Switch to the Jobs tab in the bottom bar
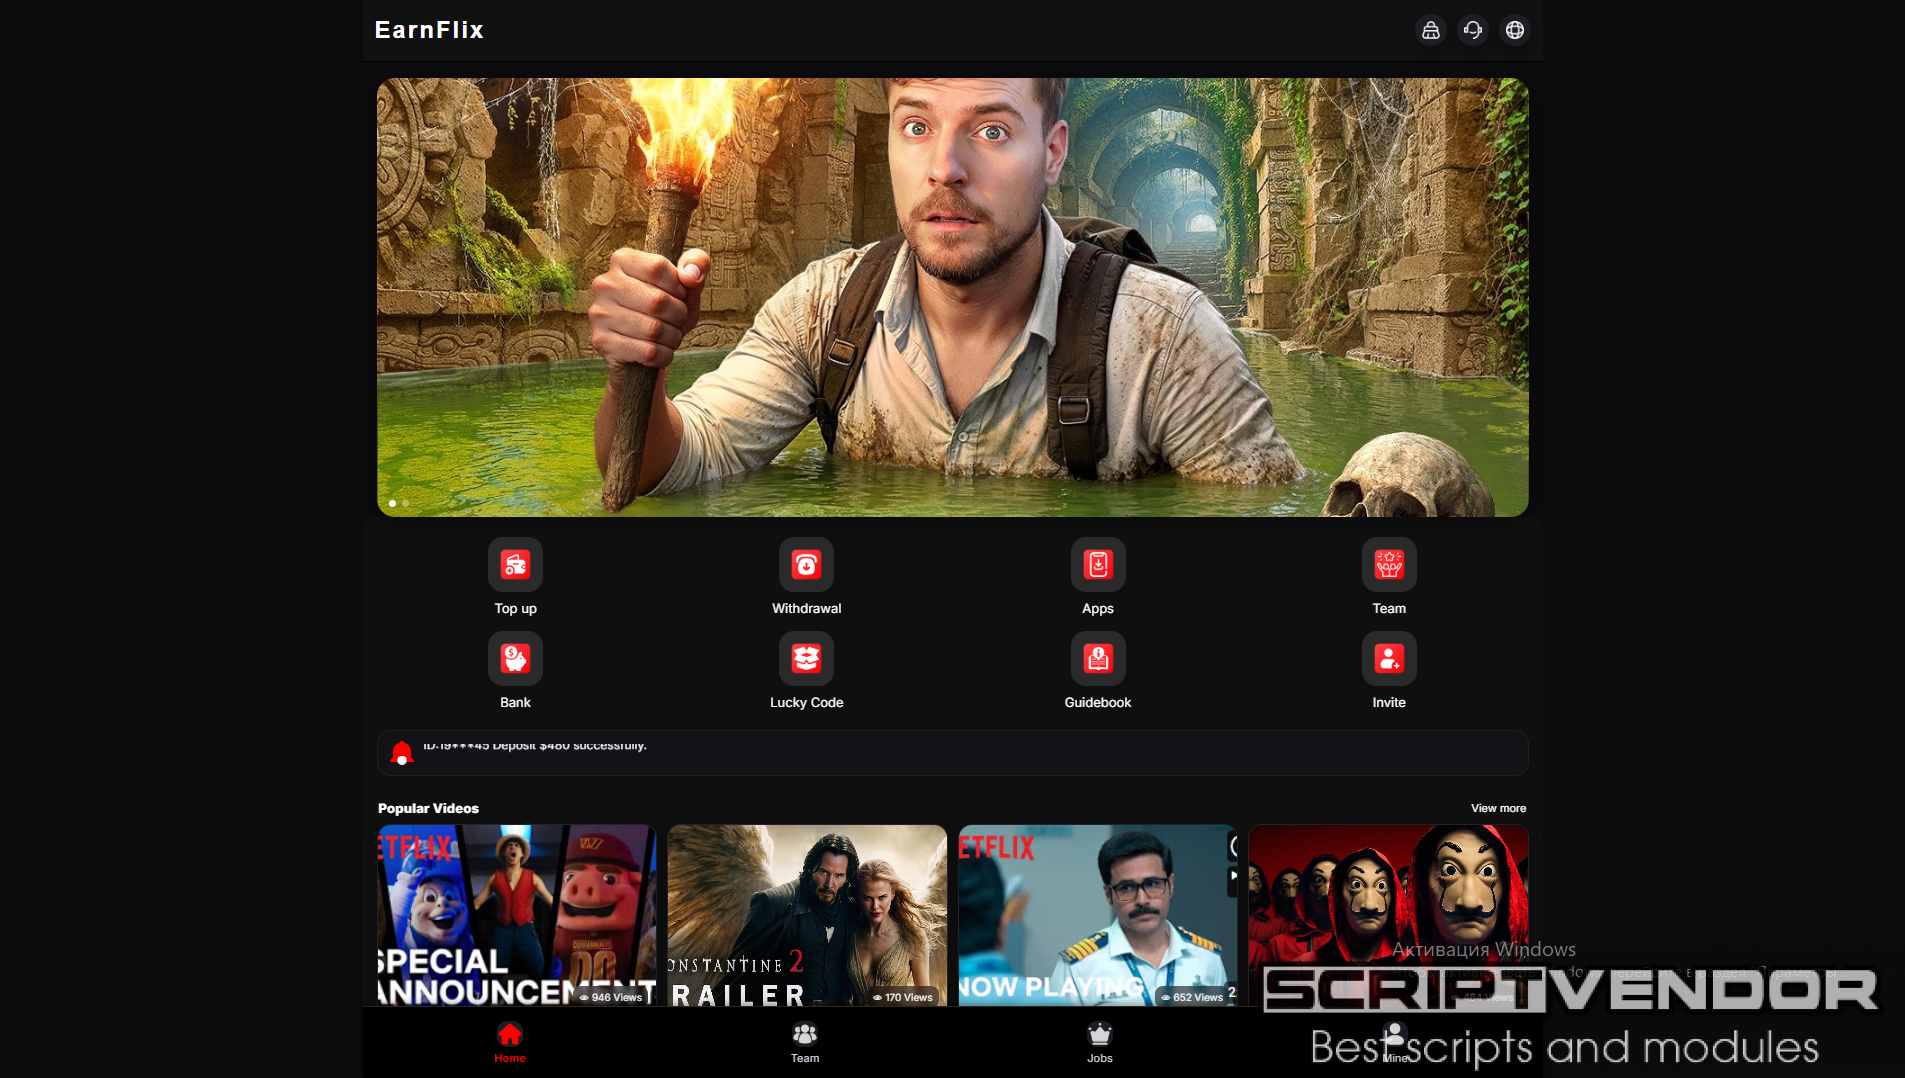The height and width of the screenshot is (1078, 1905). coord(1099,1041)
